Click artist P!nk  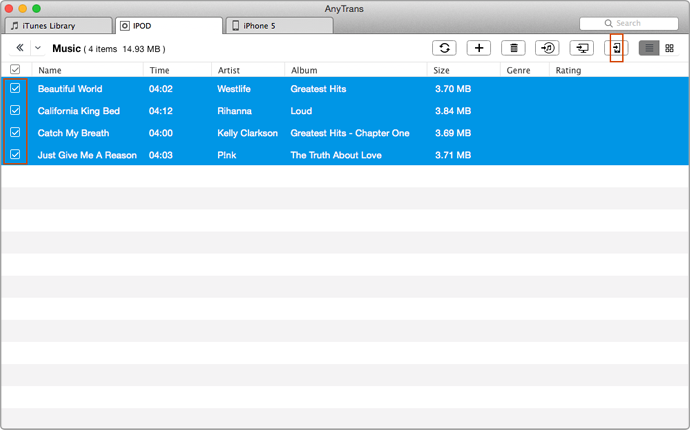click(x=227, y=155)
